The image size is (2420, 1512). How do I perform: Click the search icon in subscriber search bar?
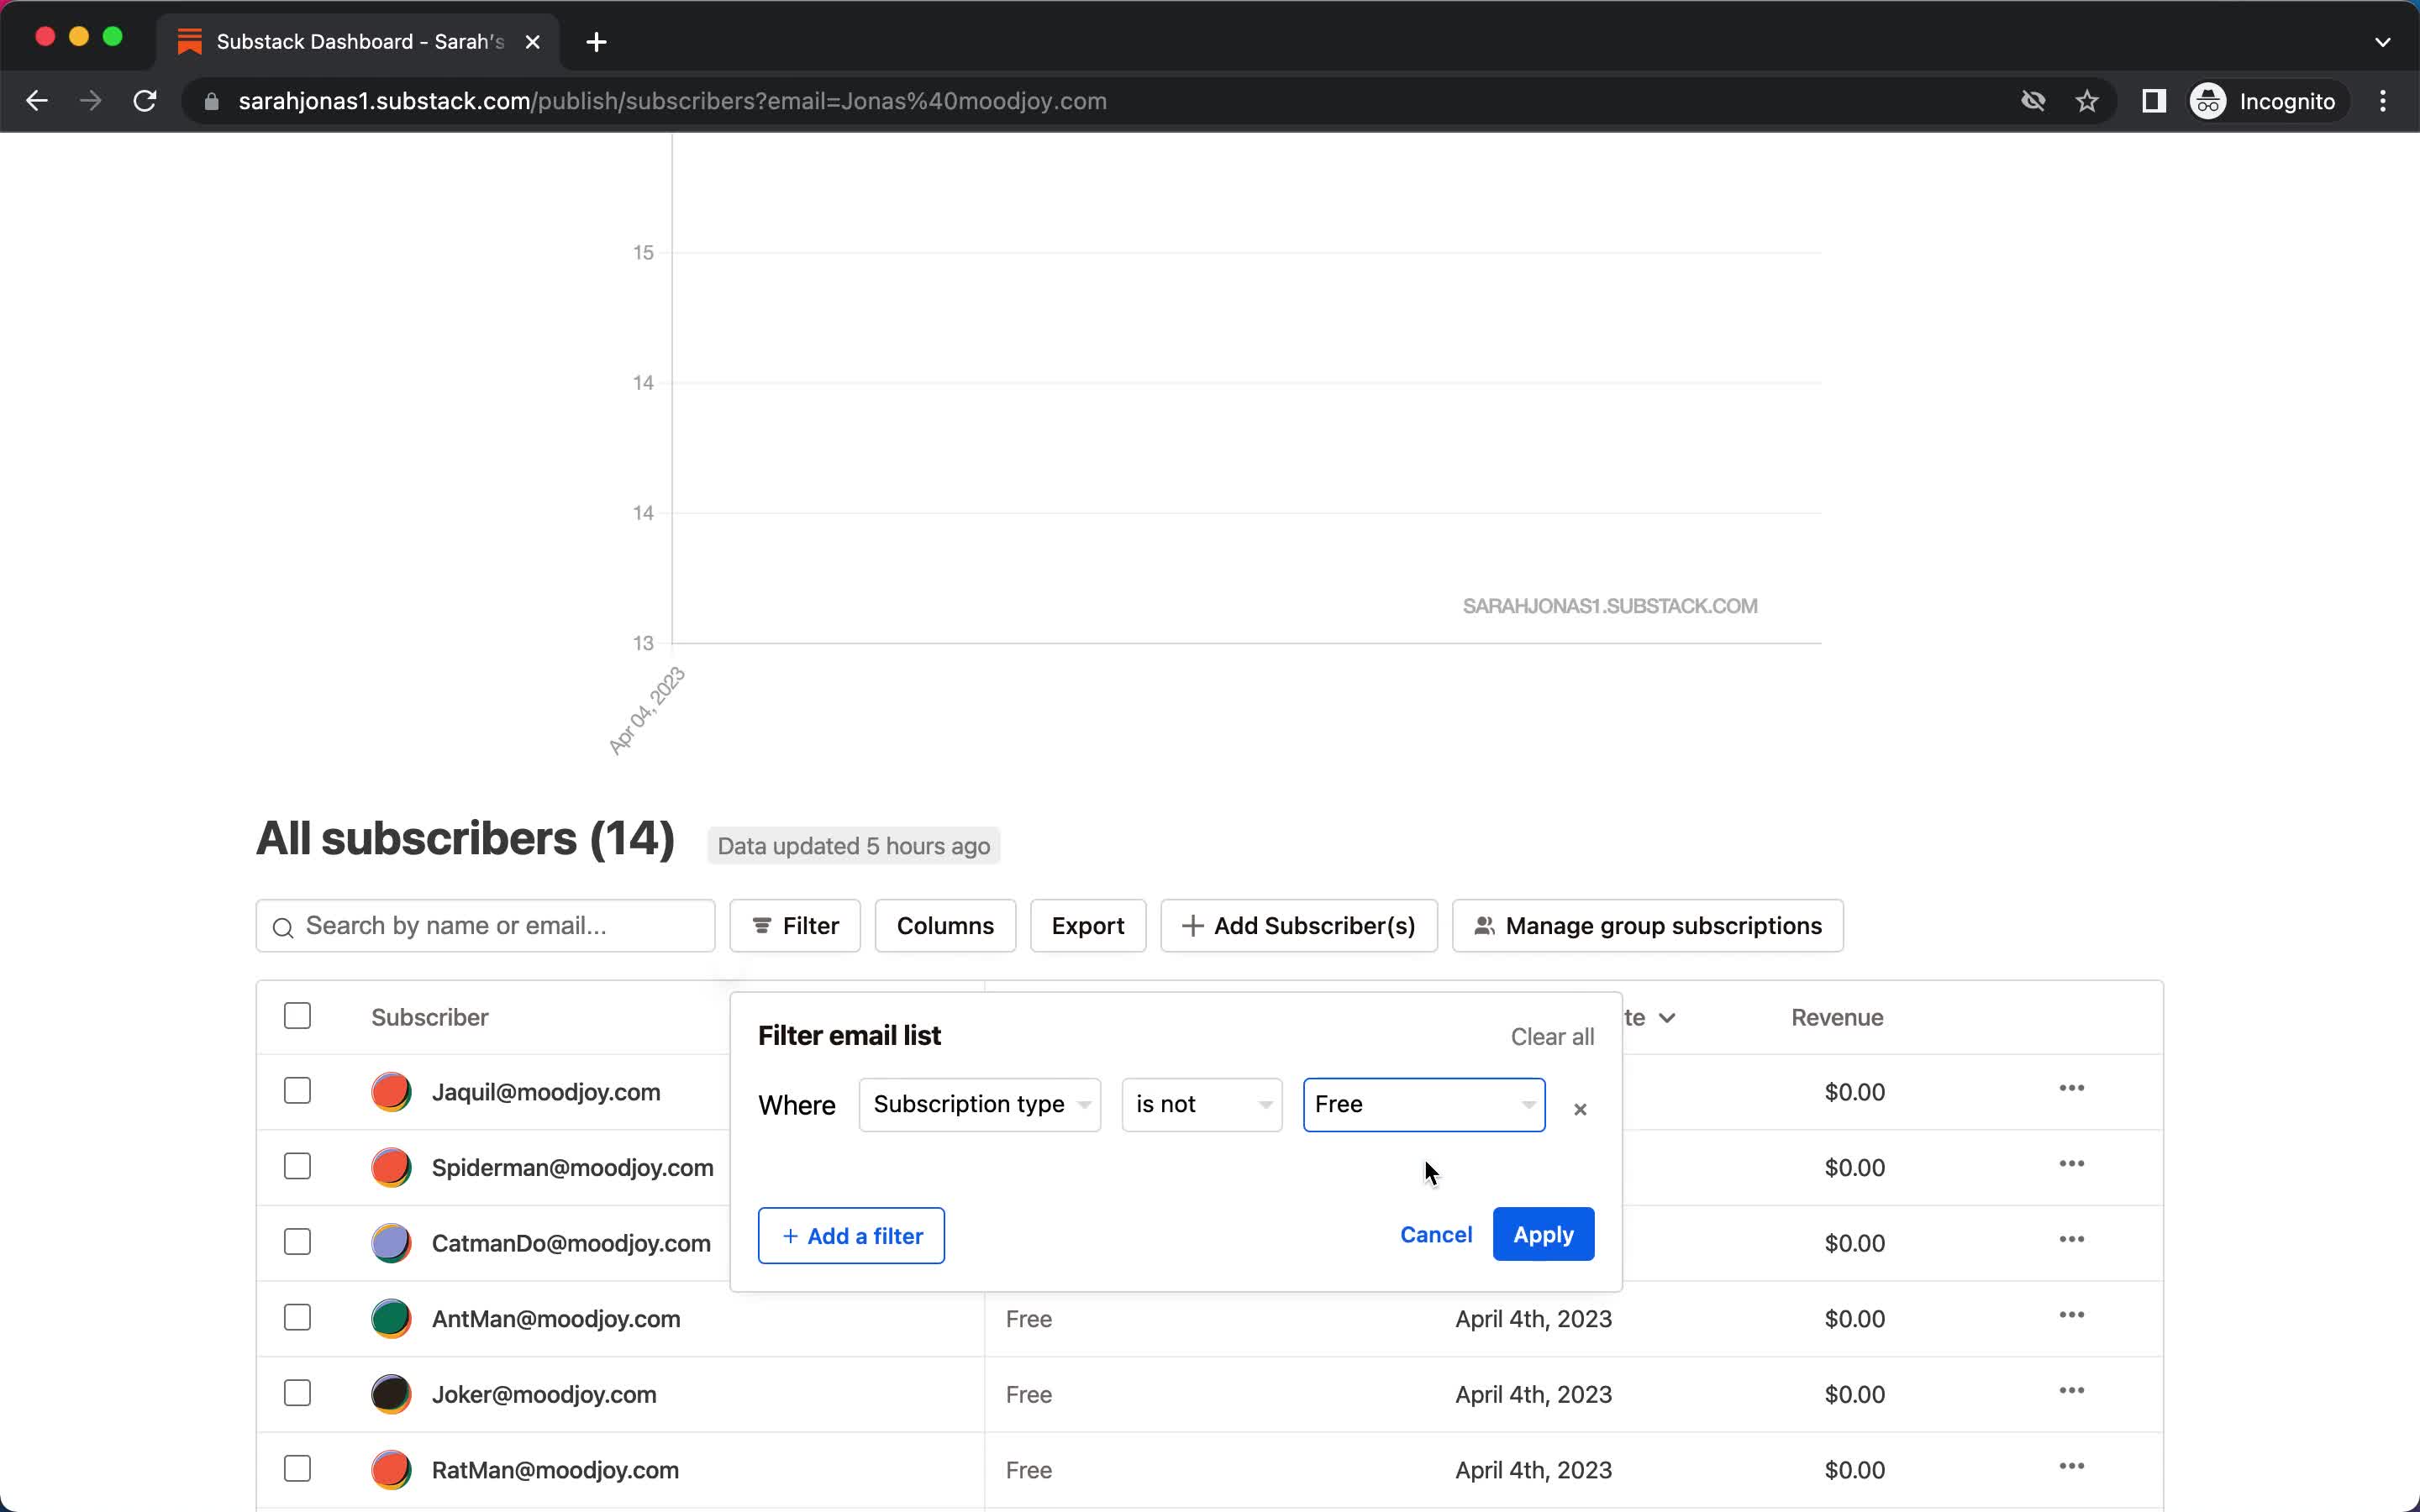282,927
